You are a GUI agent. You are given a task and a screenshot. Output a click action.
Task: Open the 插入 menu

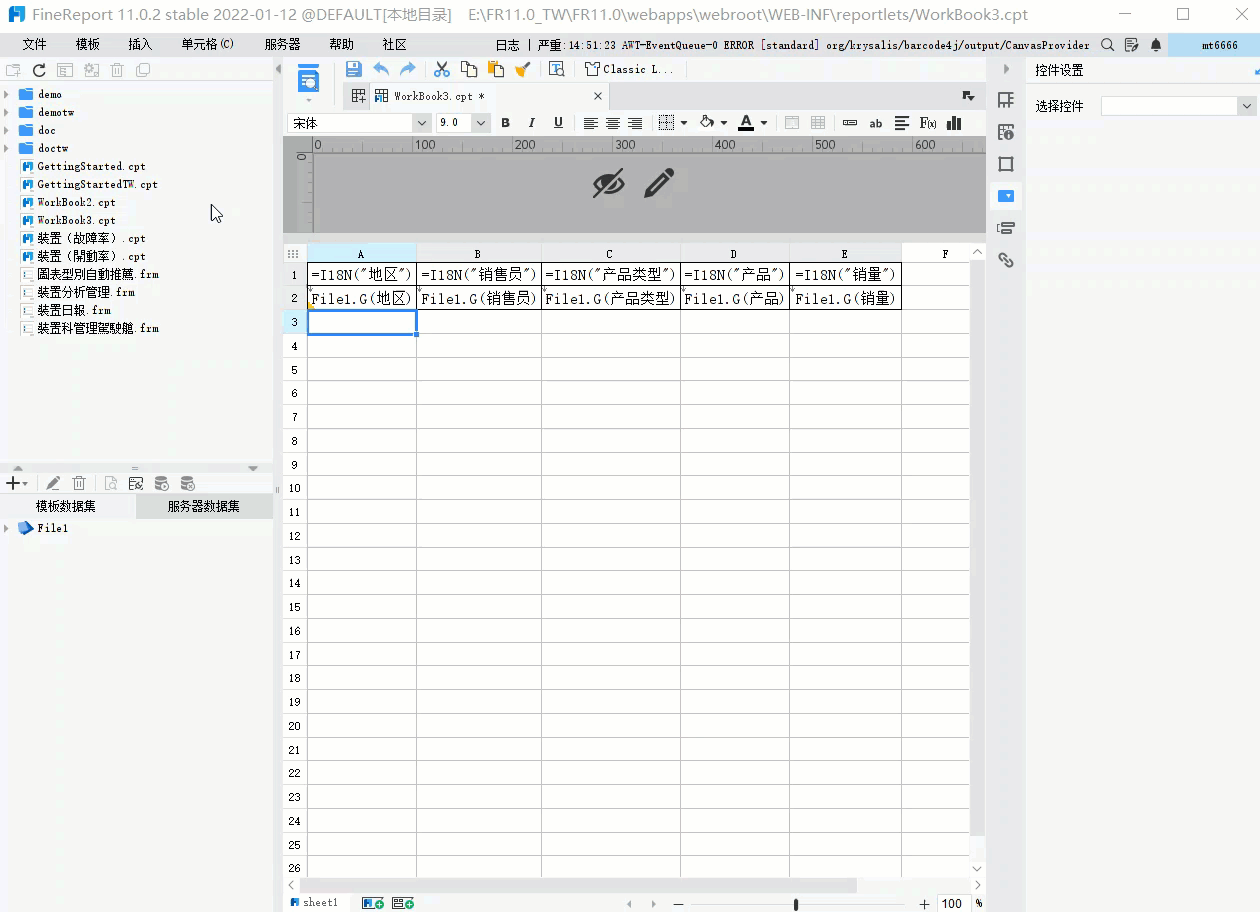click(x=140, y=45)
